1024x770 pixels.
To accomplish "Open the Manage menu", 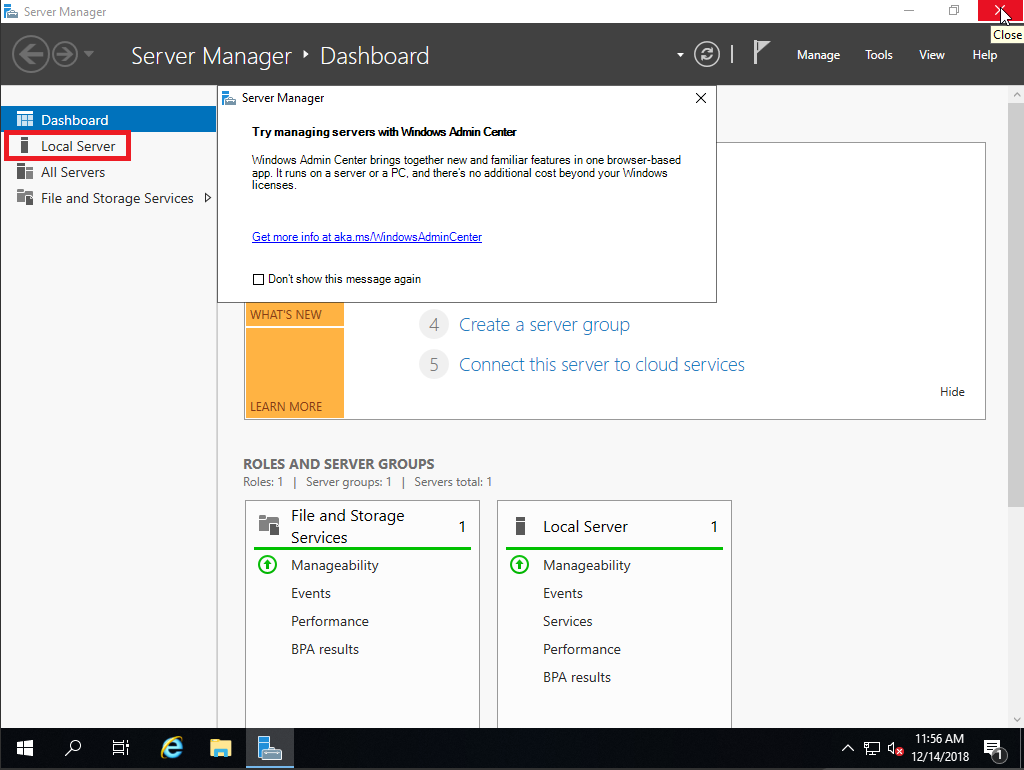I will (818, 55).
